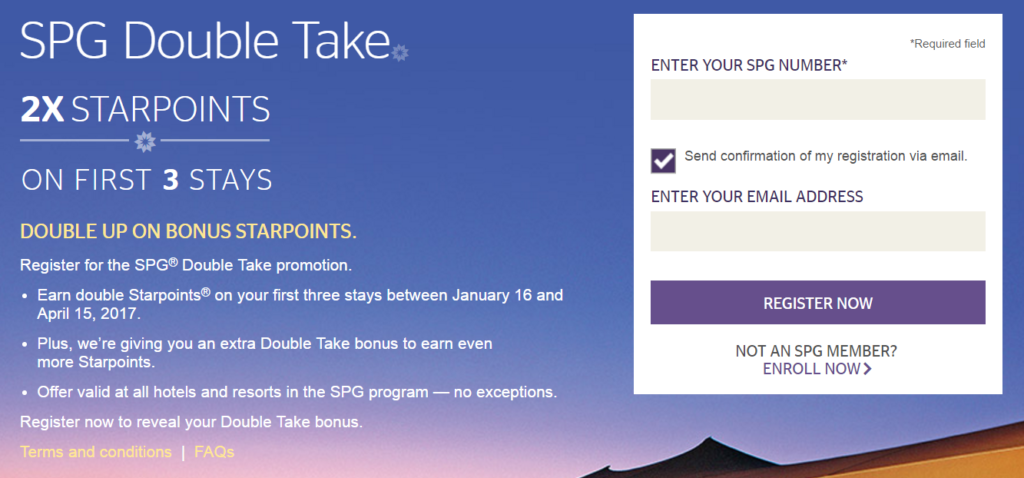This screenshot has height=478, width=1024.
Task: Open the FAQs link
Action: click(214, 452)
